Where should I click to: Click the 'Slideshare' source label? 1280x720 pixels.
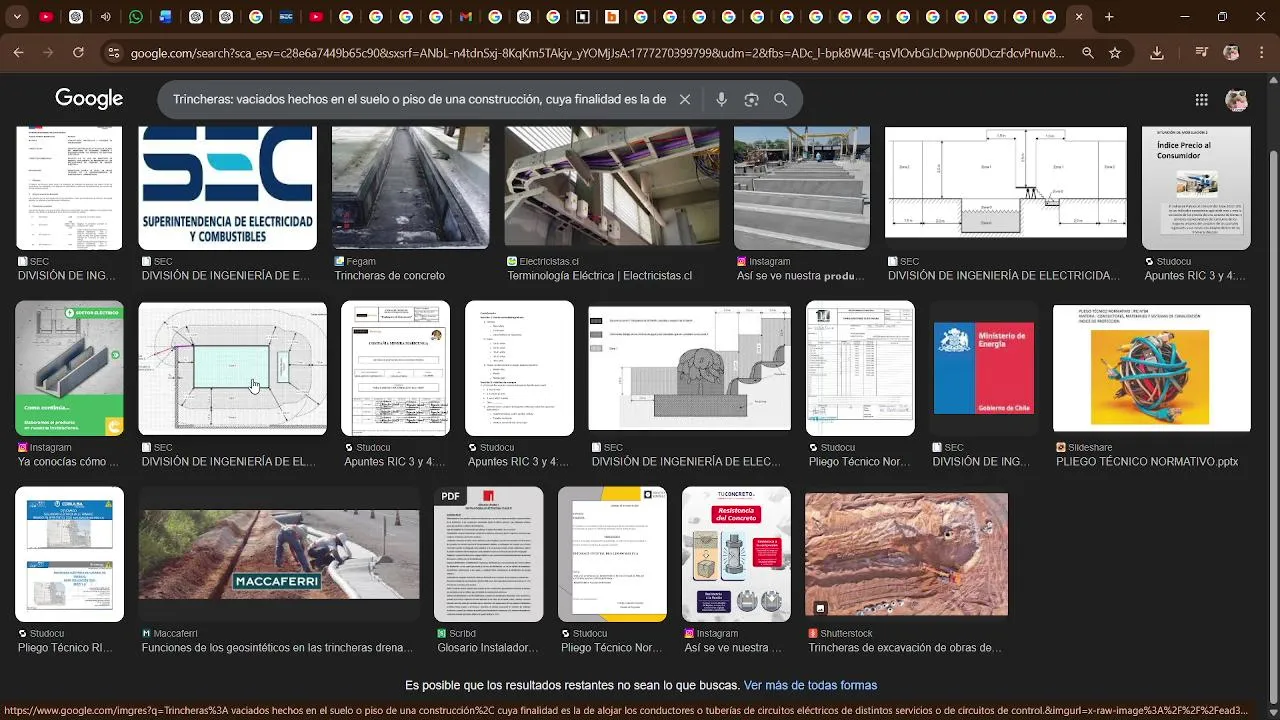(x=1091, y=447)
